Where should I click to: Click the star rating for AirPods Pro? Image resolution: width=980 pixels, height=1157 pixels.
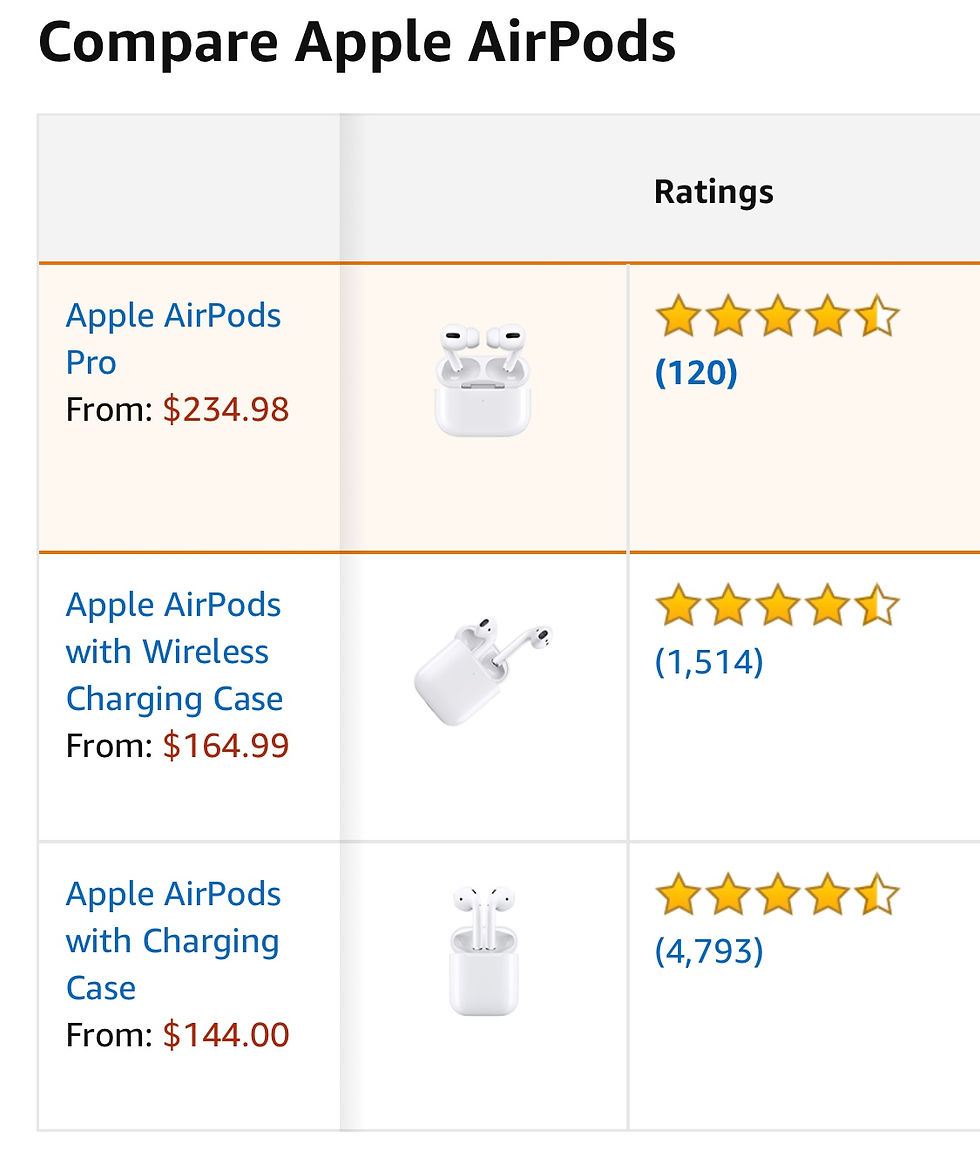pyautogui.click(x=777, y=316)
